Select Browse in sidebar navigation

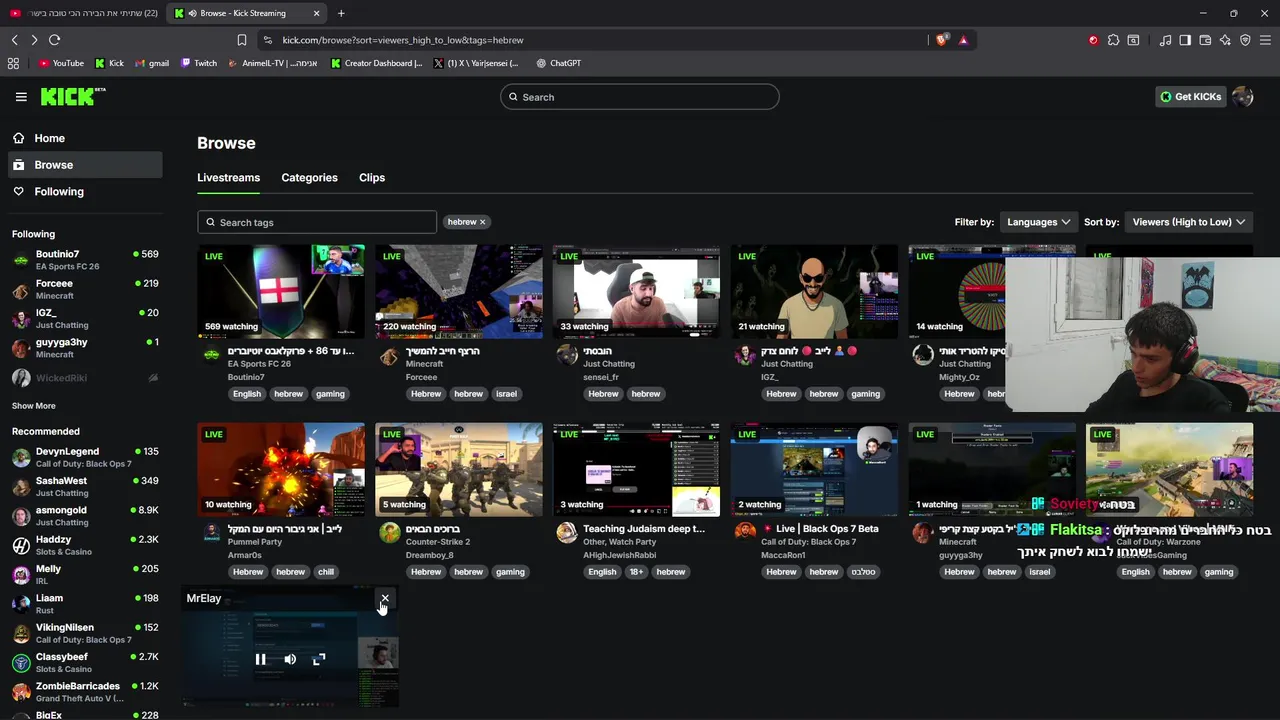(85, 165)
